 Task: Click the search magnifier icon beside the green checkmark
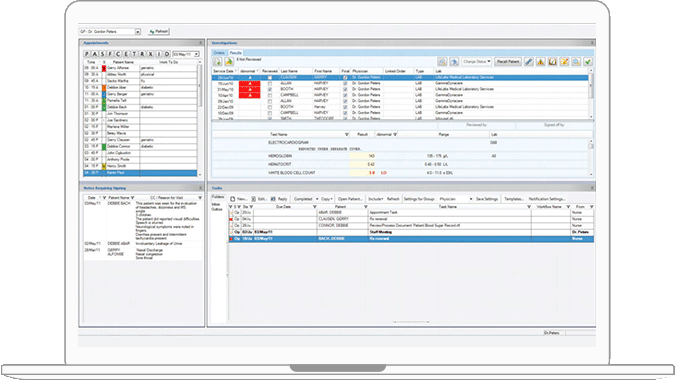[576, 62]
